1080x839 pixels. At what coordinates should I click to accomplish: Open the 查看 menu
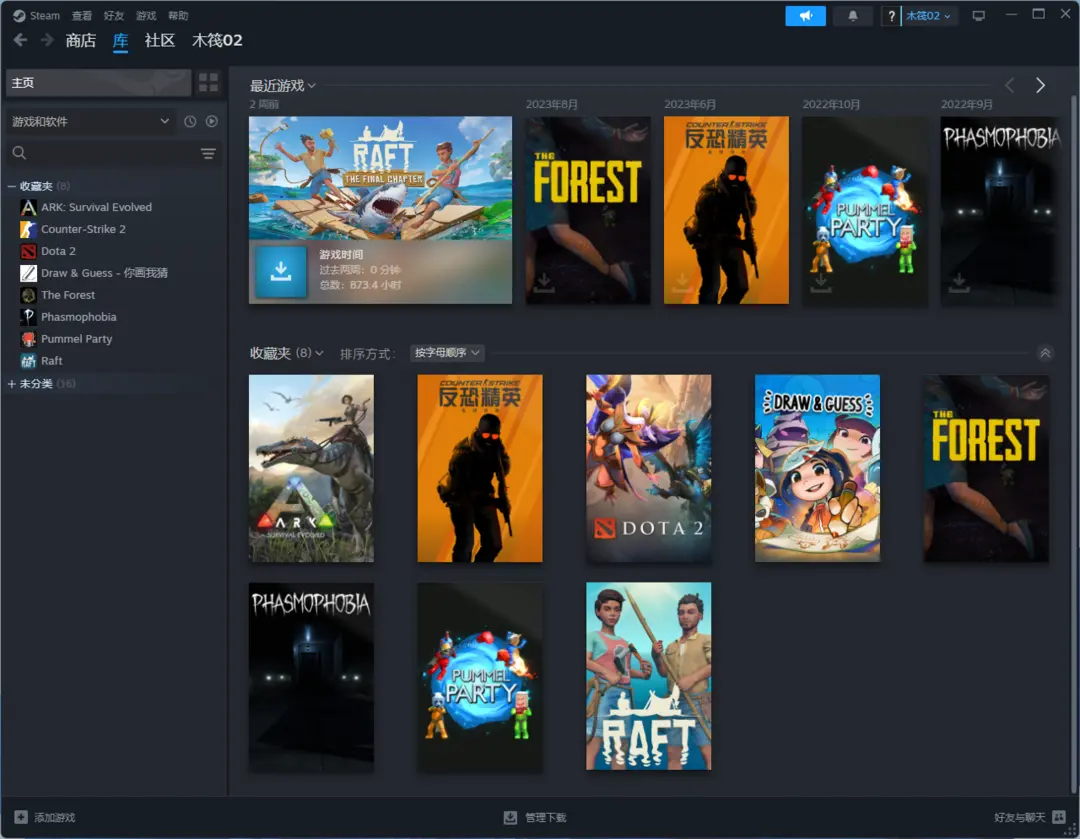pos(82,16)
